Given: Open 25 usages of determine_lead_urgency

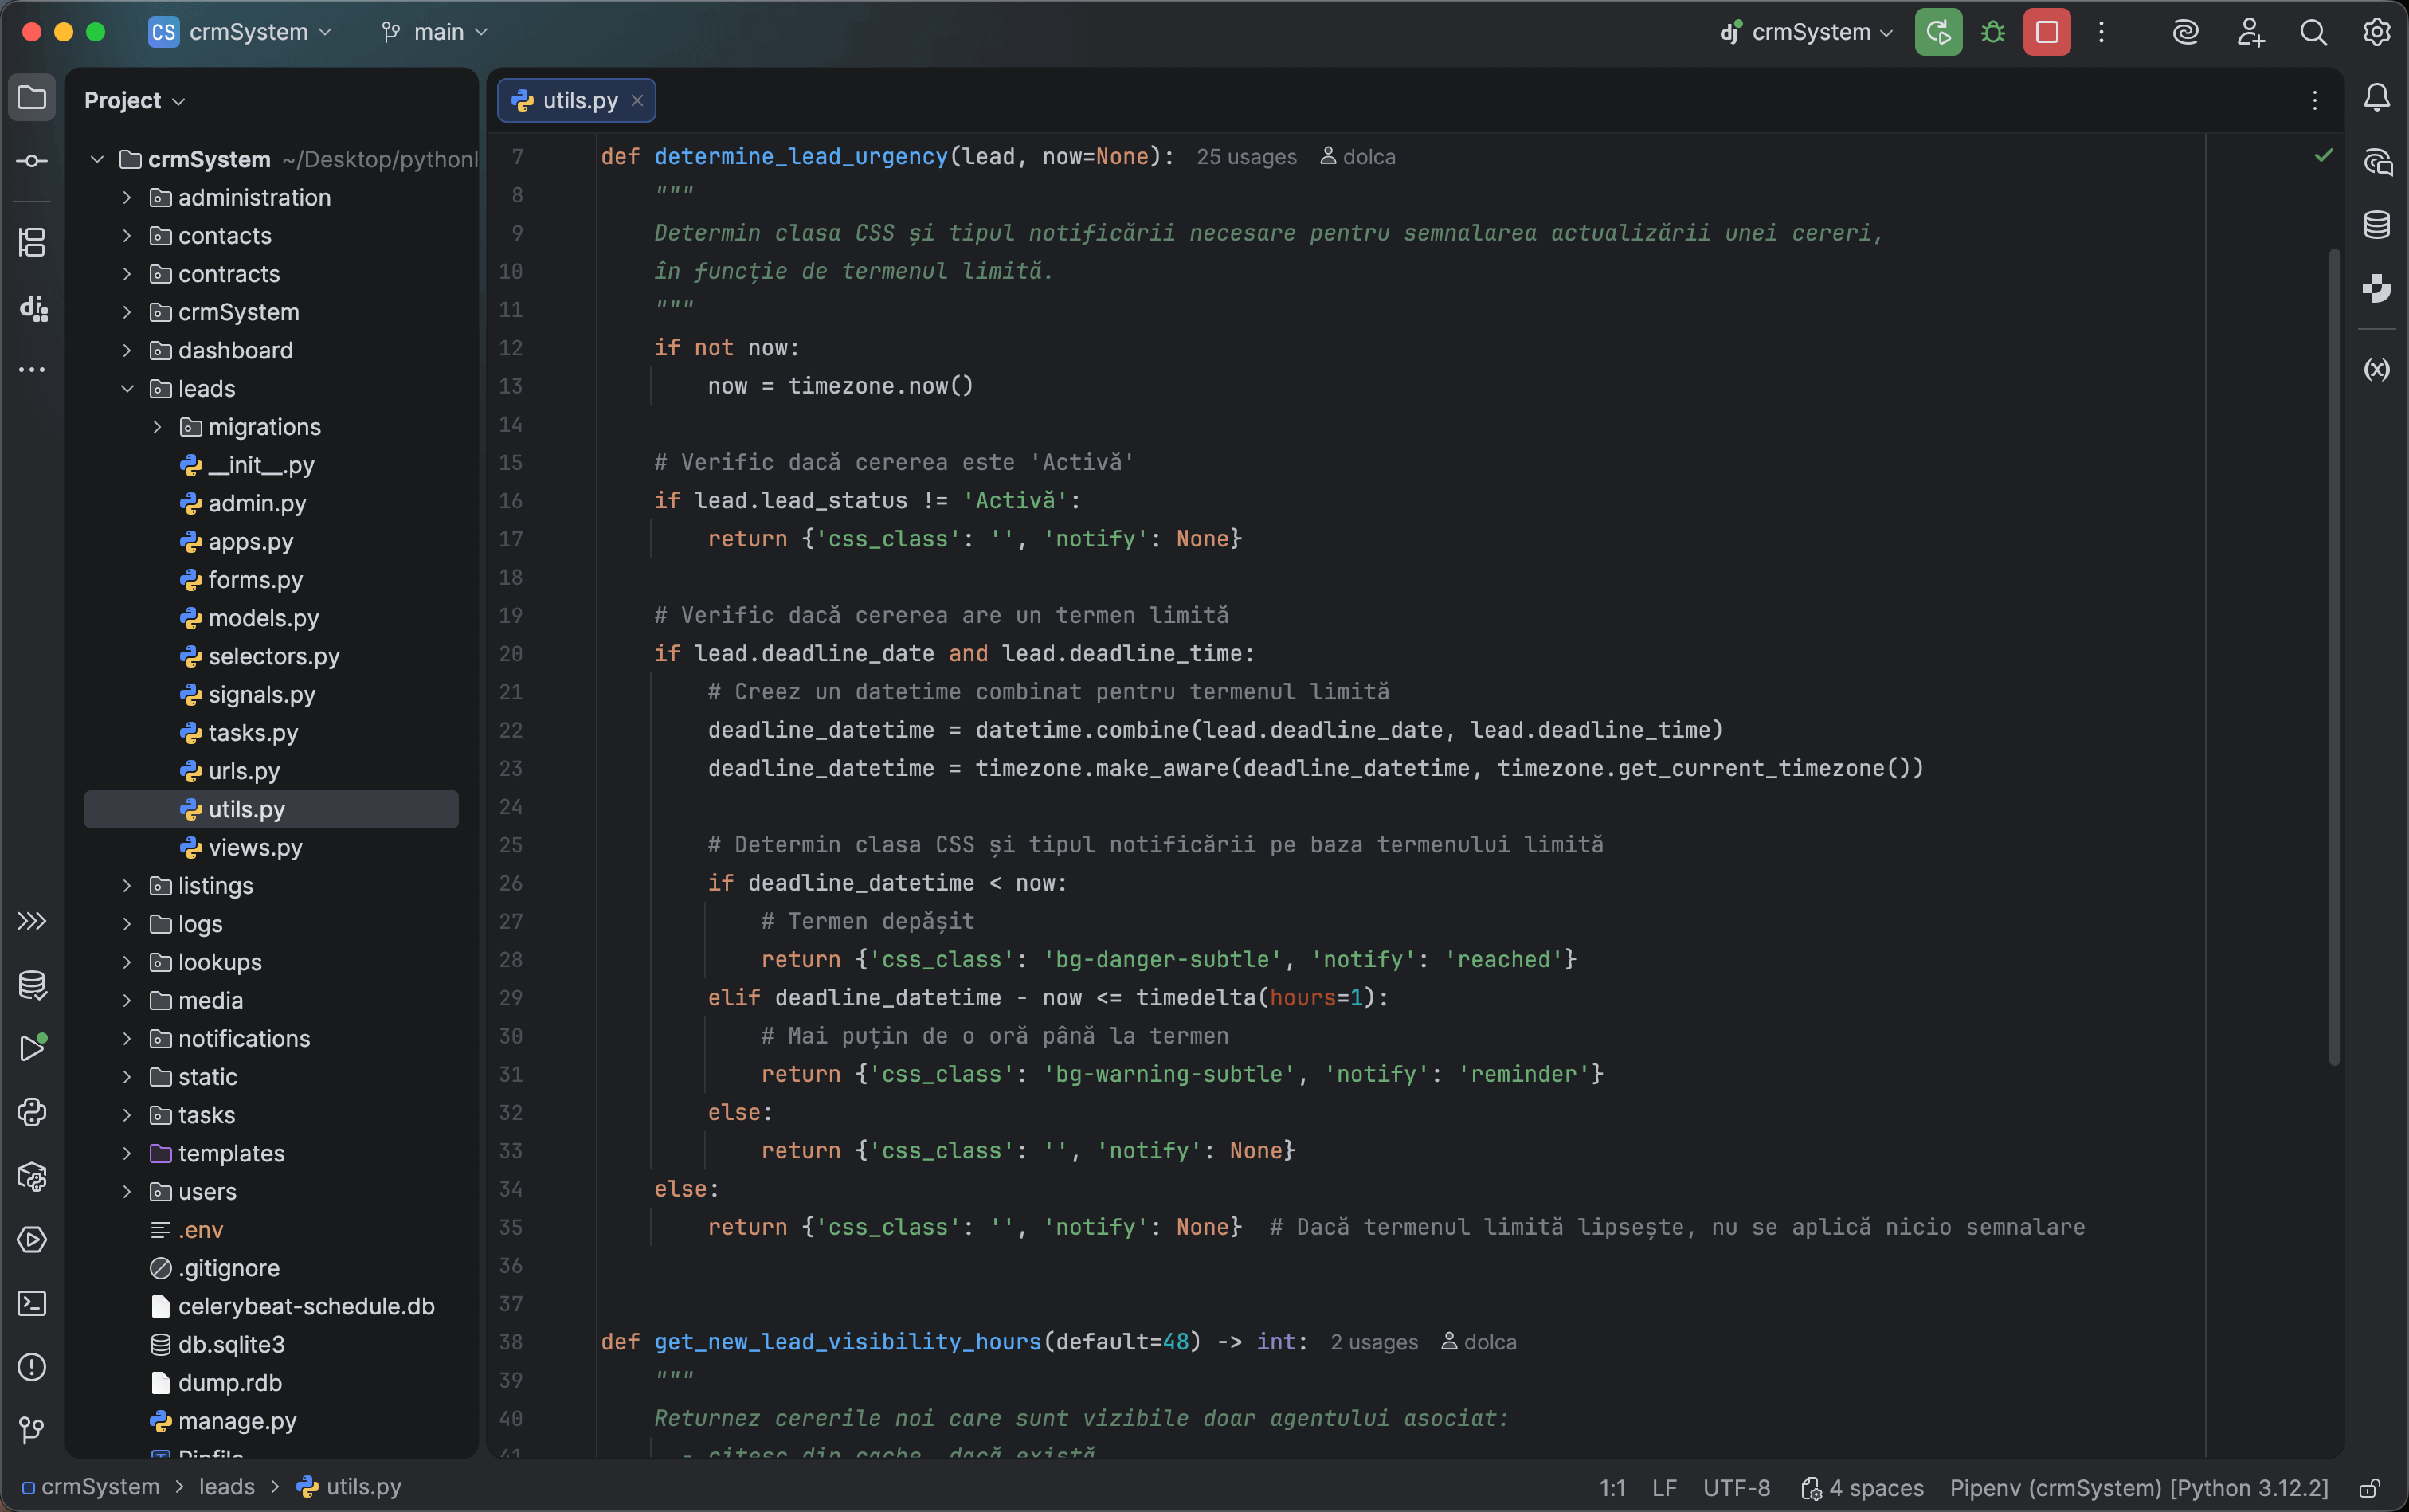Looking at the screenshot, I should pos(1245,157).
